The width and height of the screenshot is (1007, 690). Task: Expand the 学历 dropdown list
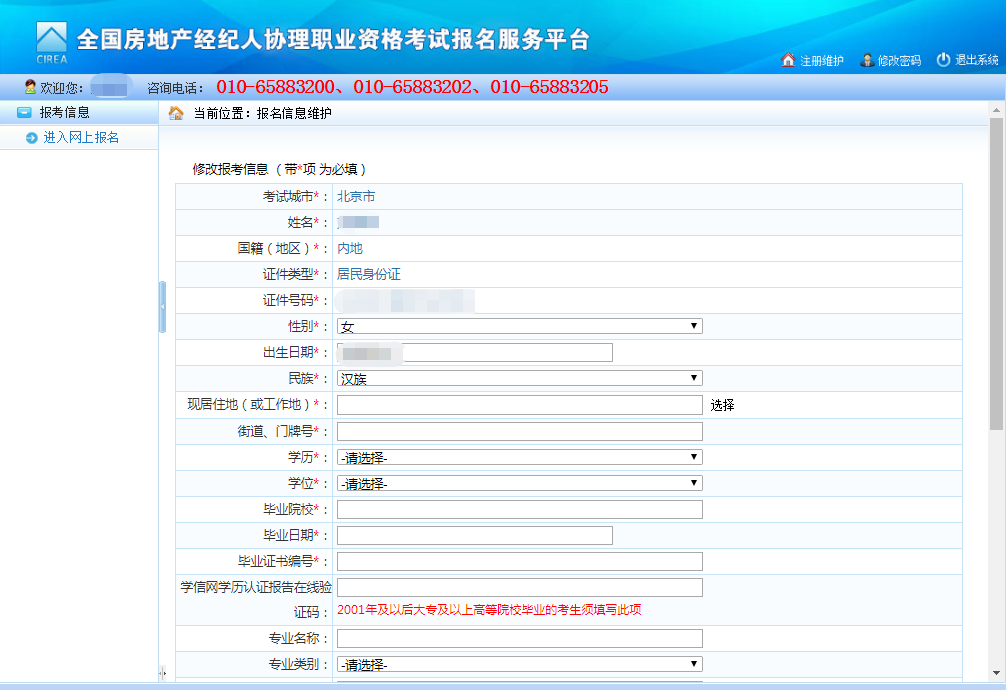point(519,457)
